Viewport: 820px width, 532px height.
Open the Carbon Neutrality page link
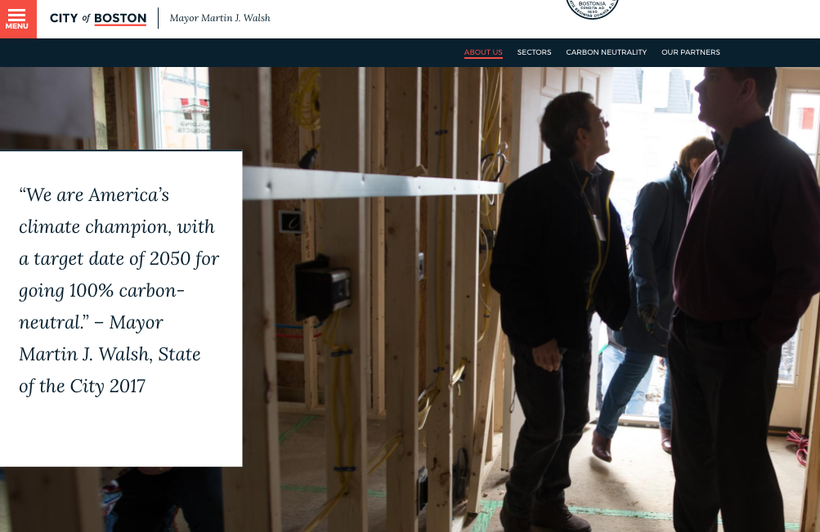(606, 52)
